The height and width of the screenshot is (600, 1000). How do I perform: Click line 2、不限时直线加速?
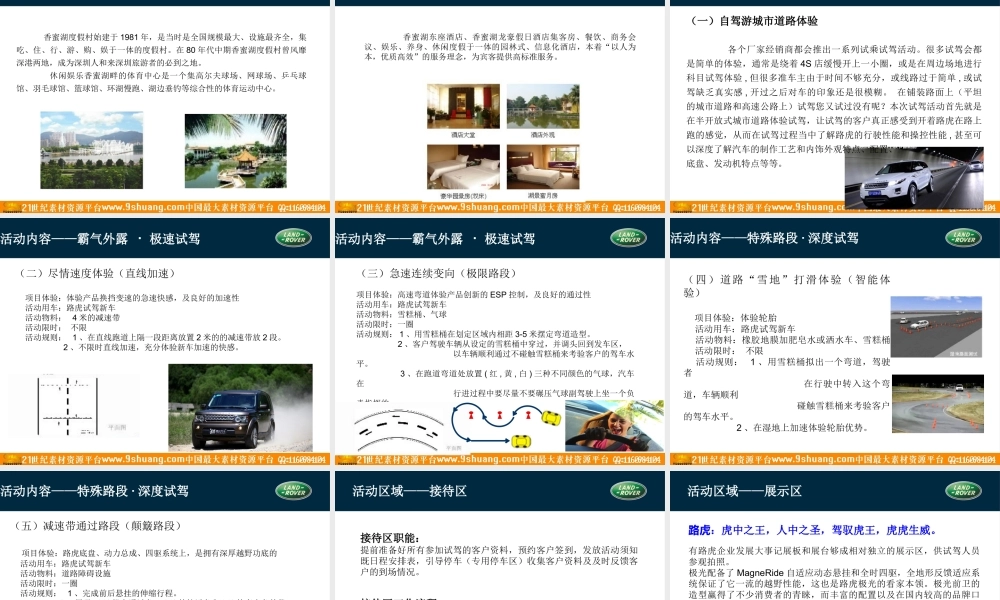(150, 347)
